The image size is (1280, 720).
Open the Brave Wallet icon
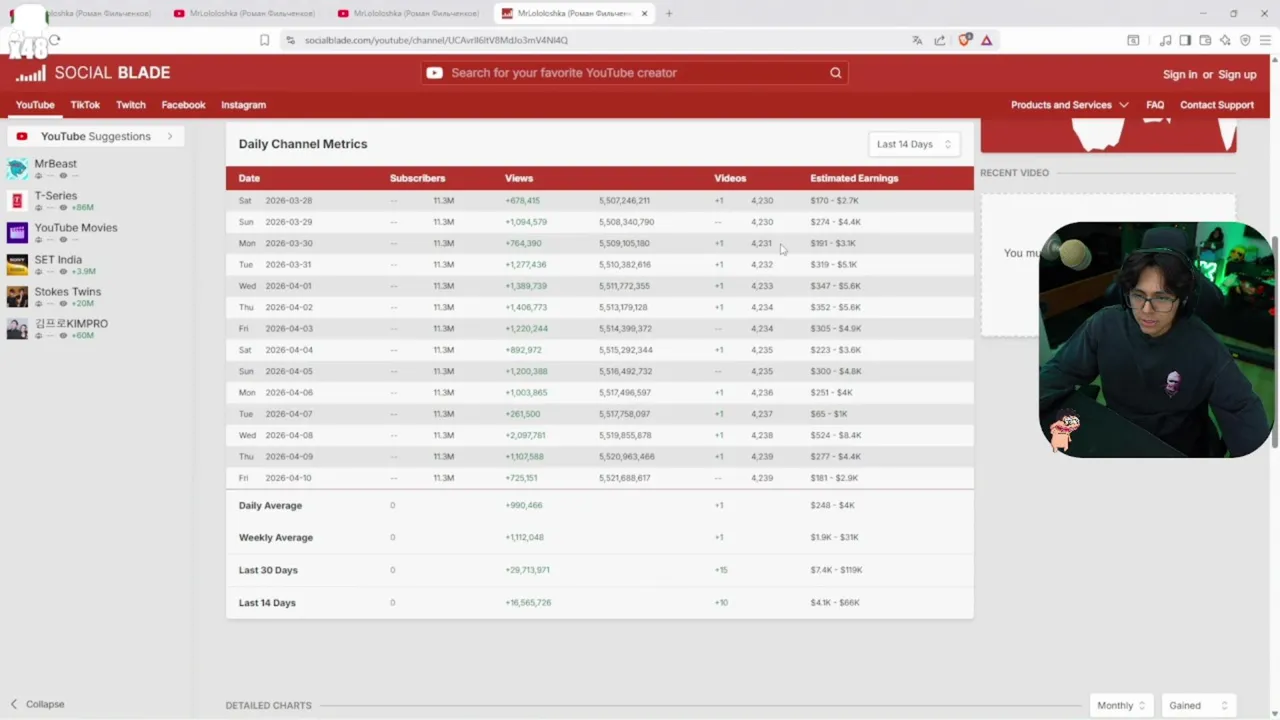[x=1205, y=40]
